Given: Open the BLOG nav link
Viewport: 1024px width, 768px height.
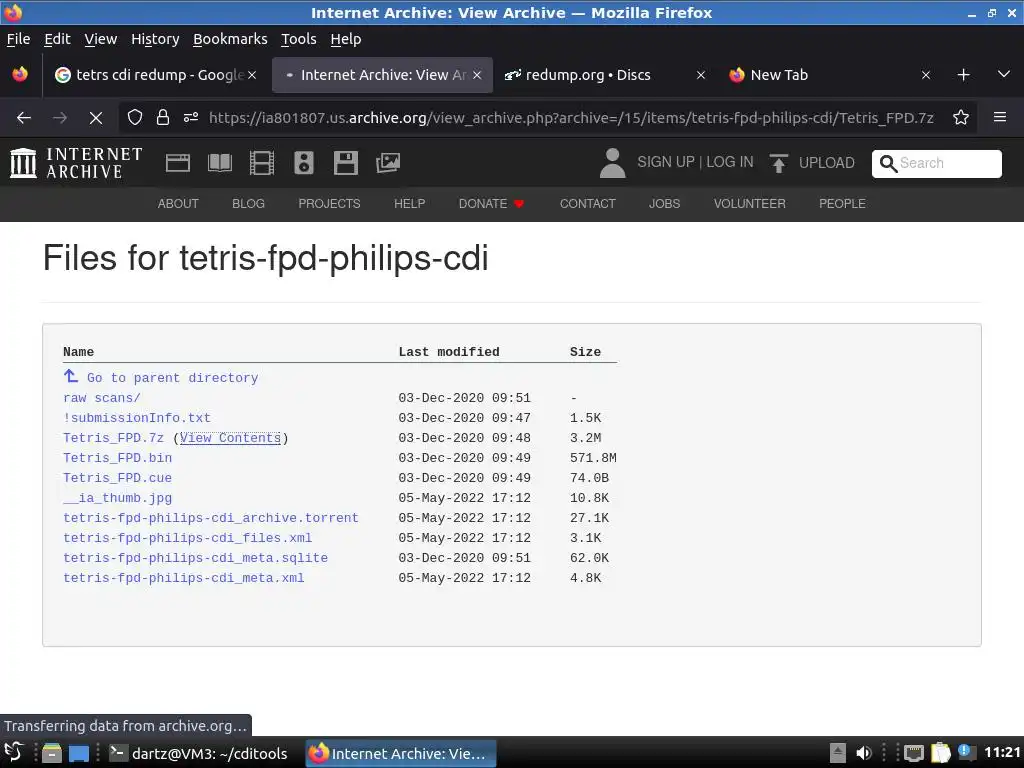Looking at the screenshot, I should [248, 204].
